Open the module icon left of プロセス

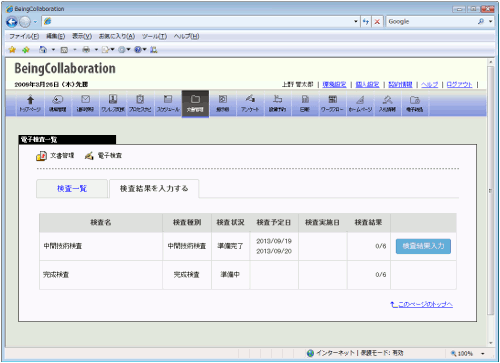pyautogui.click(x=113, y=104)
